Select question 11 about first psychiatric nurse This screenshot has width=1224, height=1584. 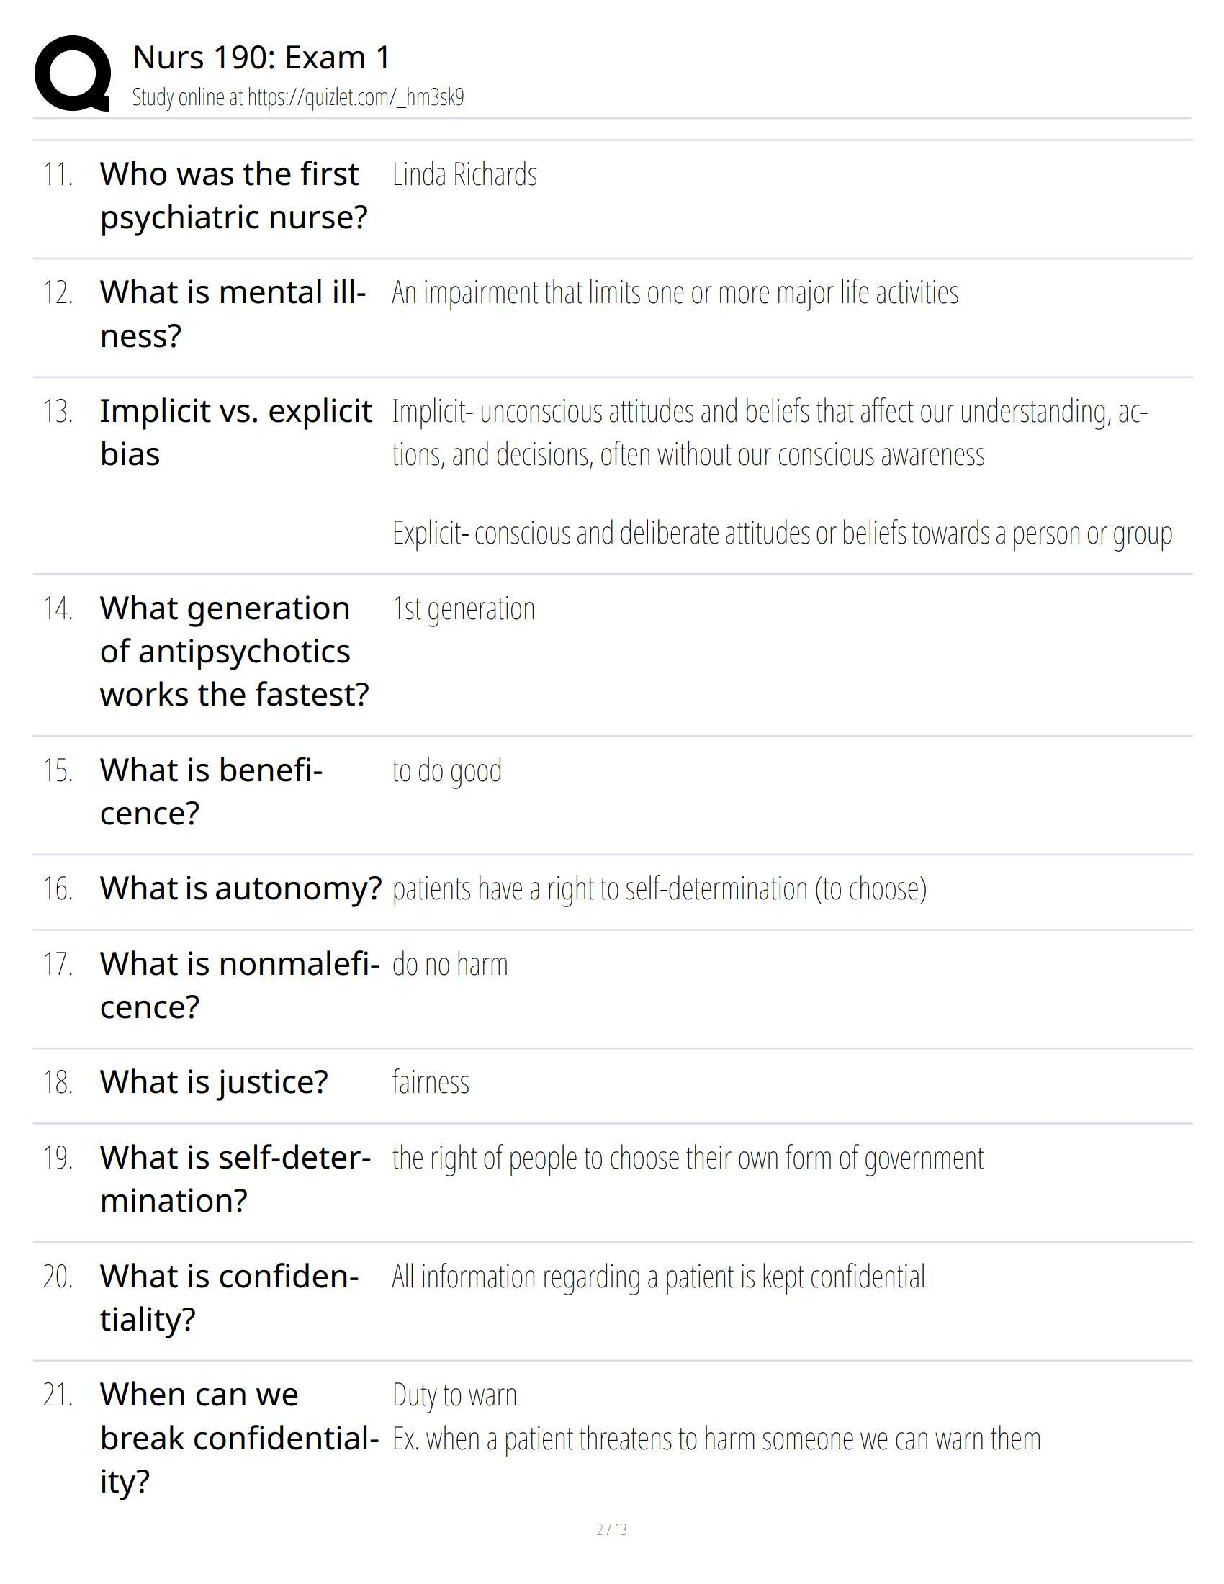pos(234,195)
